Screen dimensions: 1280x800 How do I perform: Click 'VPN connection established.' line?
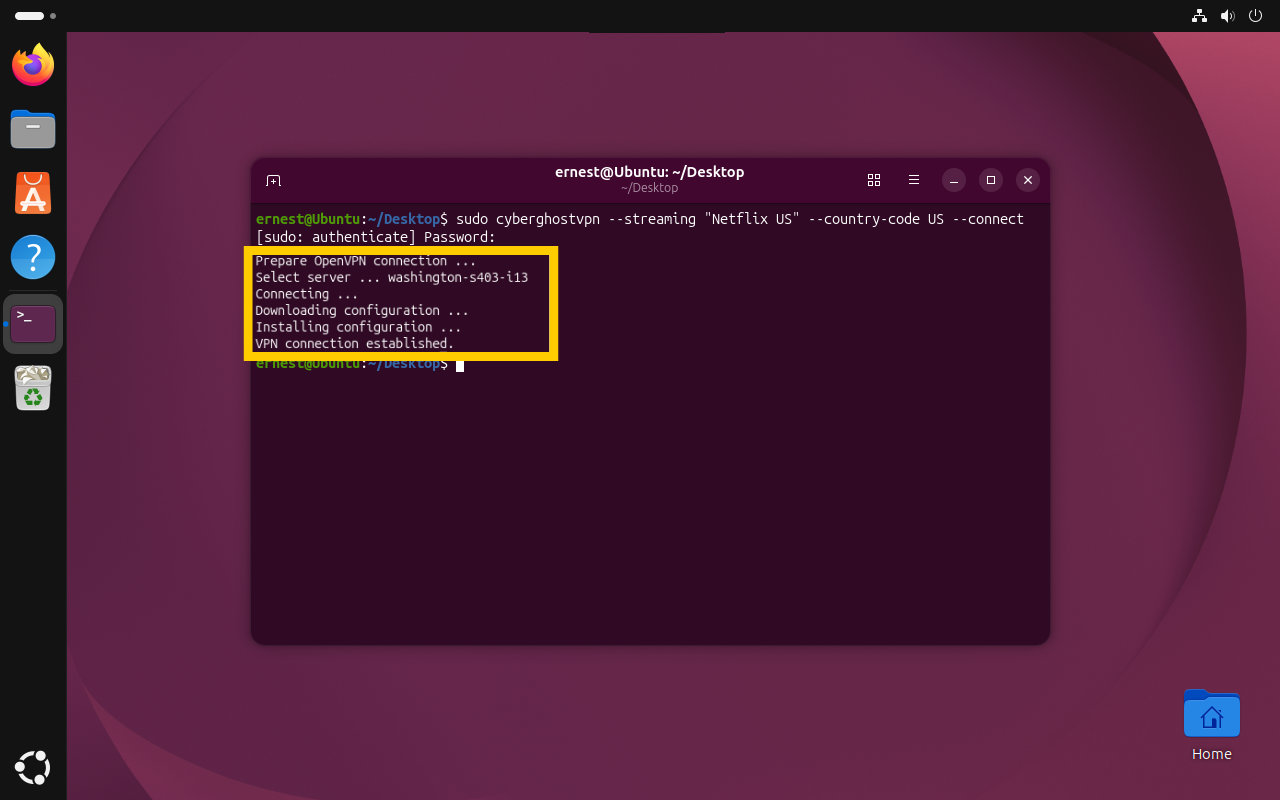point(355,343)
